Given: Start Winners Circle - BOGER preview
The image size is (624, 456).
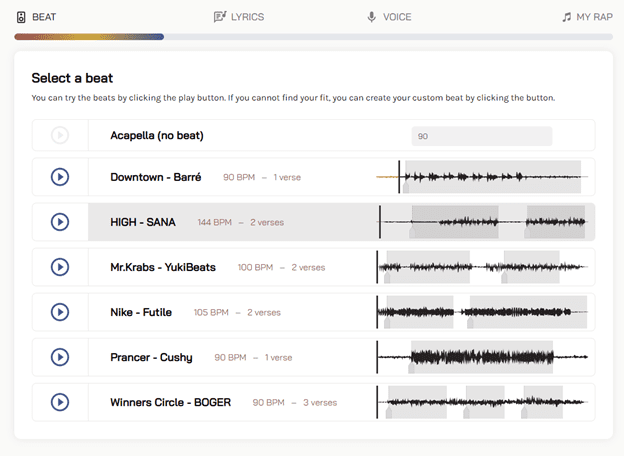Looking at the screenshot, I should (x=60, y=402).
